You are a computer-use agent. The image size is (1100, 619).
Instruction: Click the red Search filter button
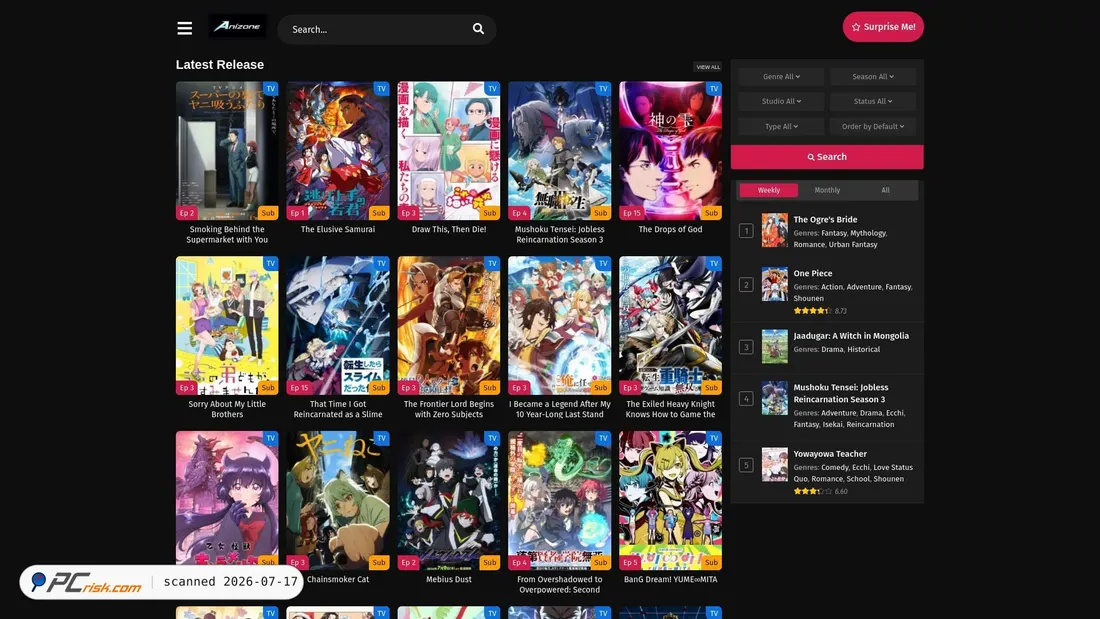pyautogui.click(x=827, y=157)
